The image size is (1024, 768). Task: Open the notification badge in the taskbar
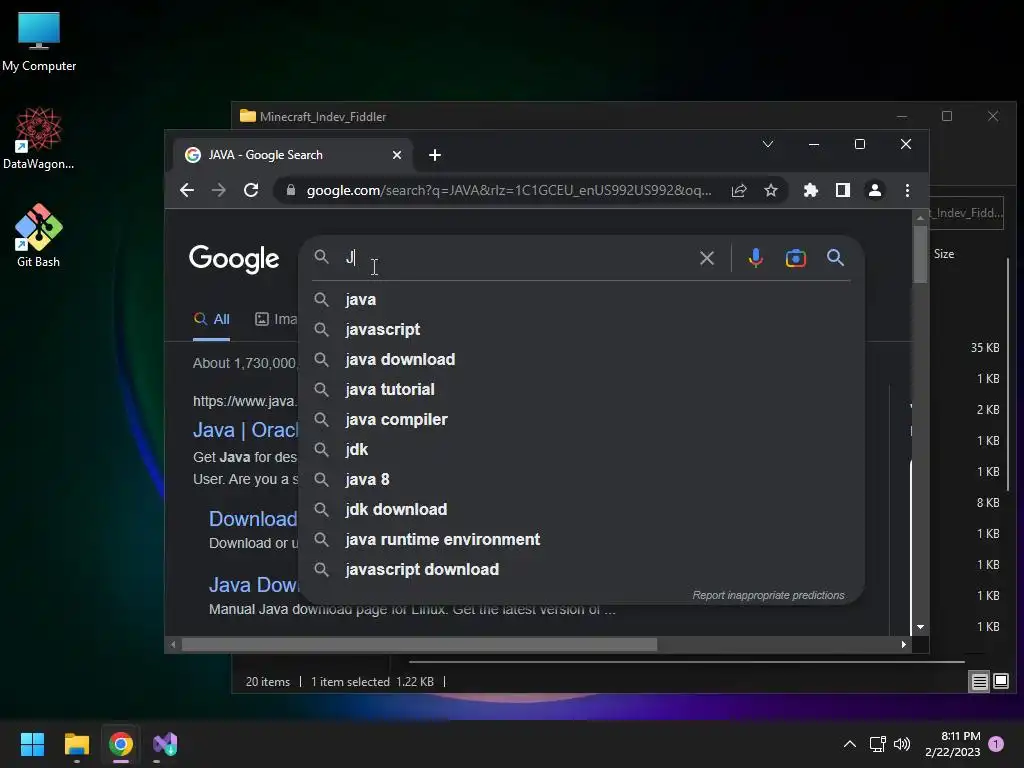tap(996, 744)
